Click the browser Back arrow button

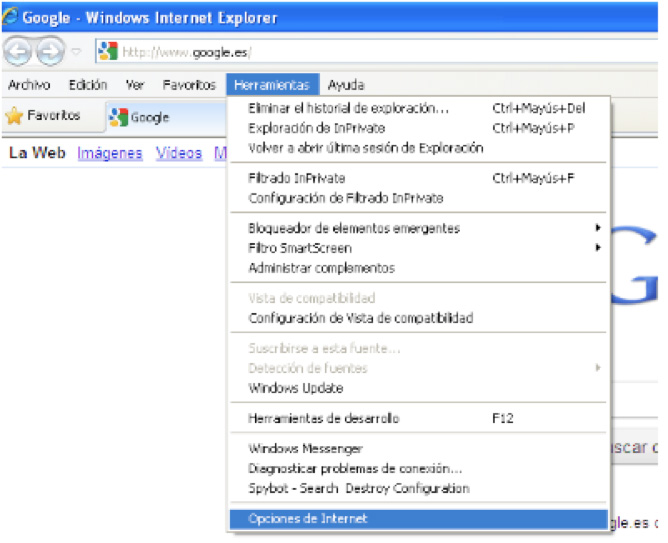pyautogui.click(x=17, y=52)
